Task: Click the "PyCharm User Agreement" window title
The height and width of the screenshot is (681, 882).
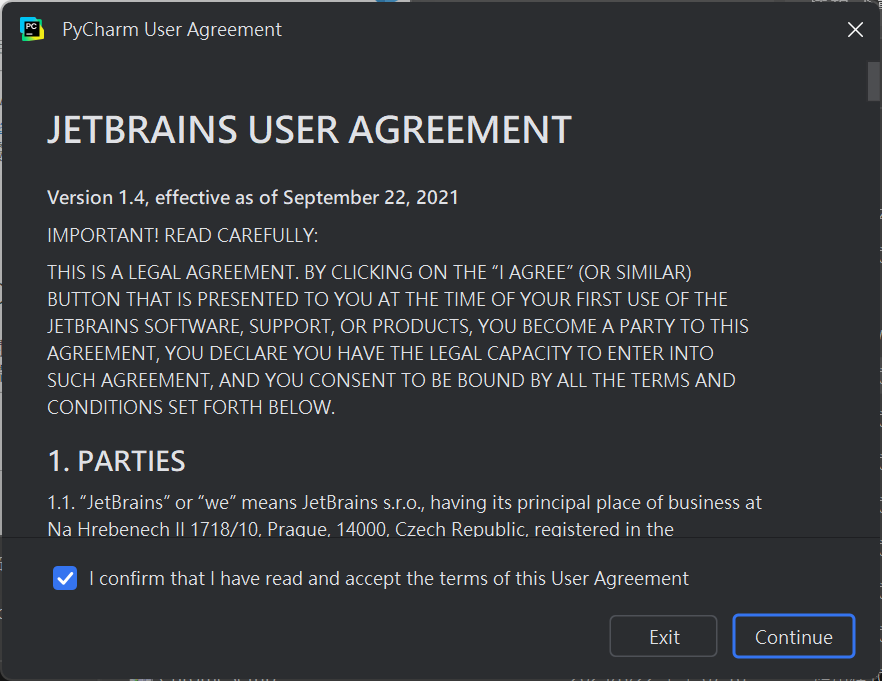Action: tap(172, 29)
